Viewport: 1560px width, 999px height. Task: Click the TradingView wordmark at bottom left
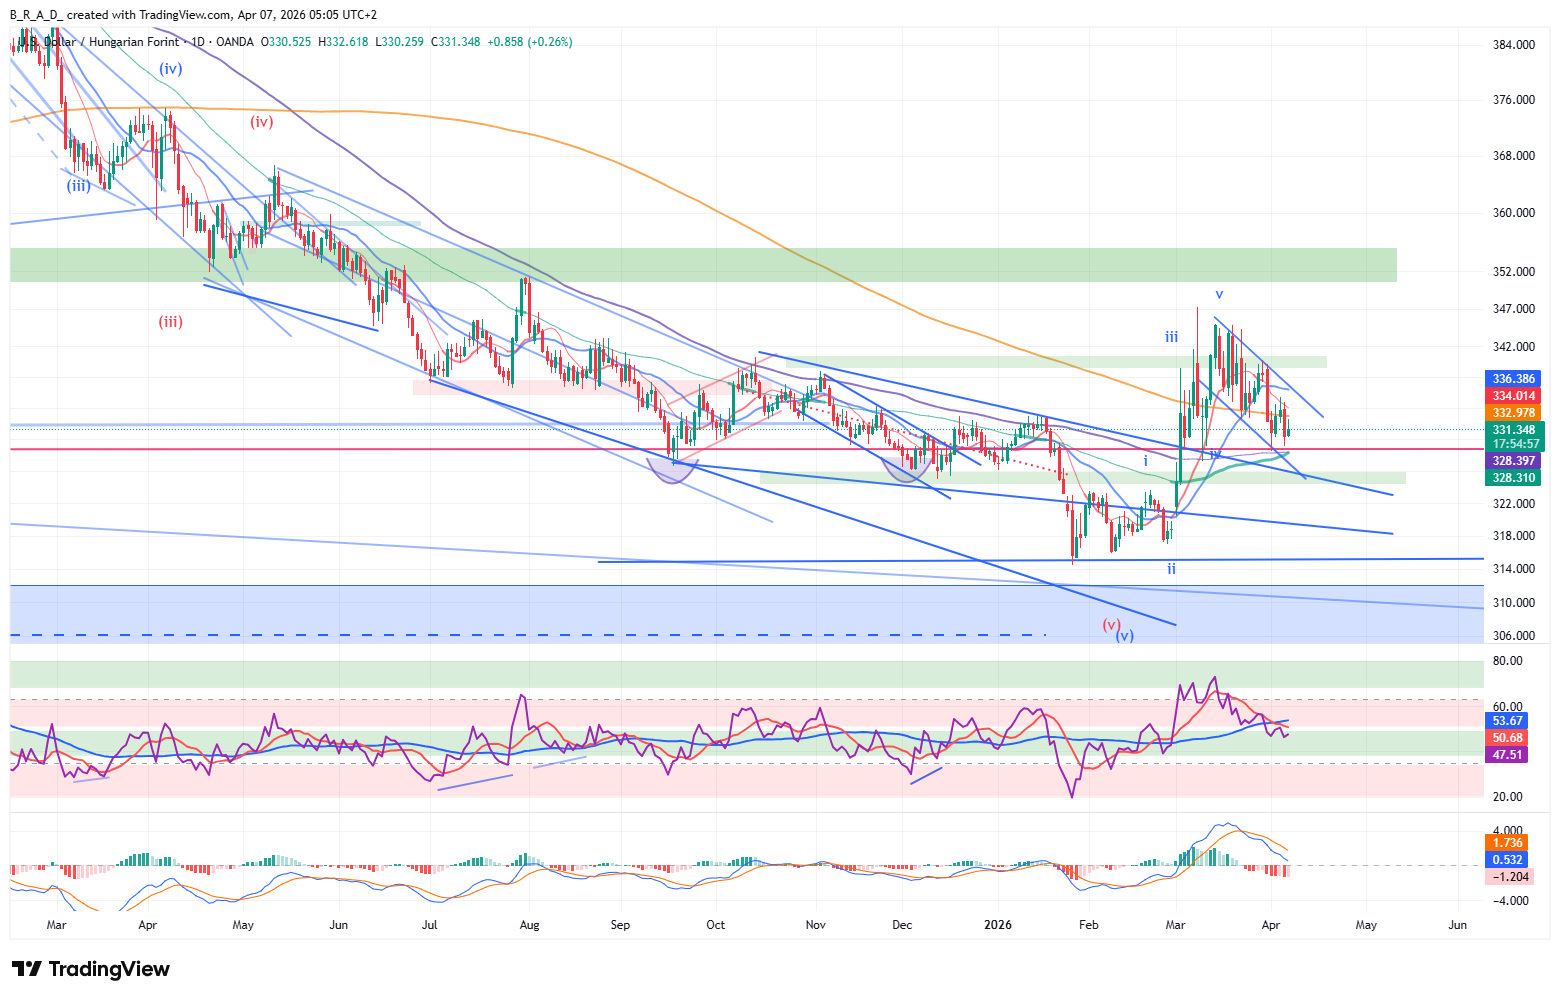(x=109, y=969)
